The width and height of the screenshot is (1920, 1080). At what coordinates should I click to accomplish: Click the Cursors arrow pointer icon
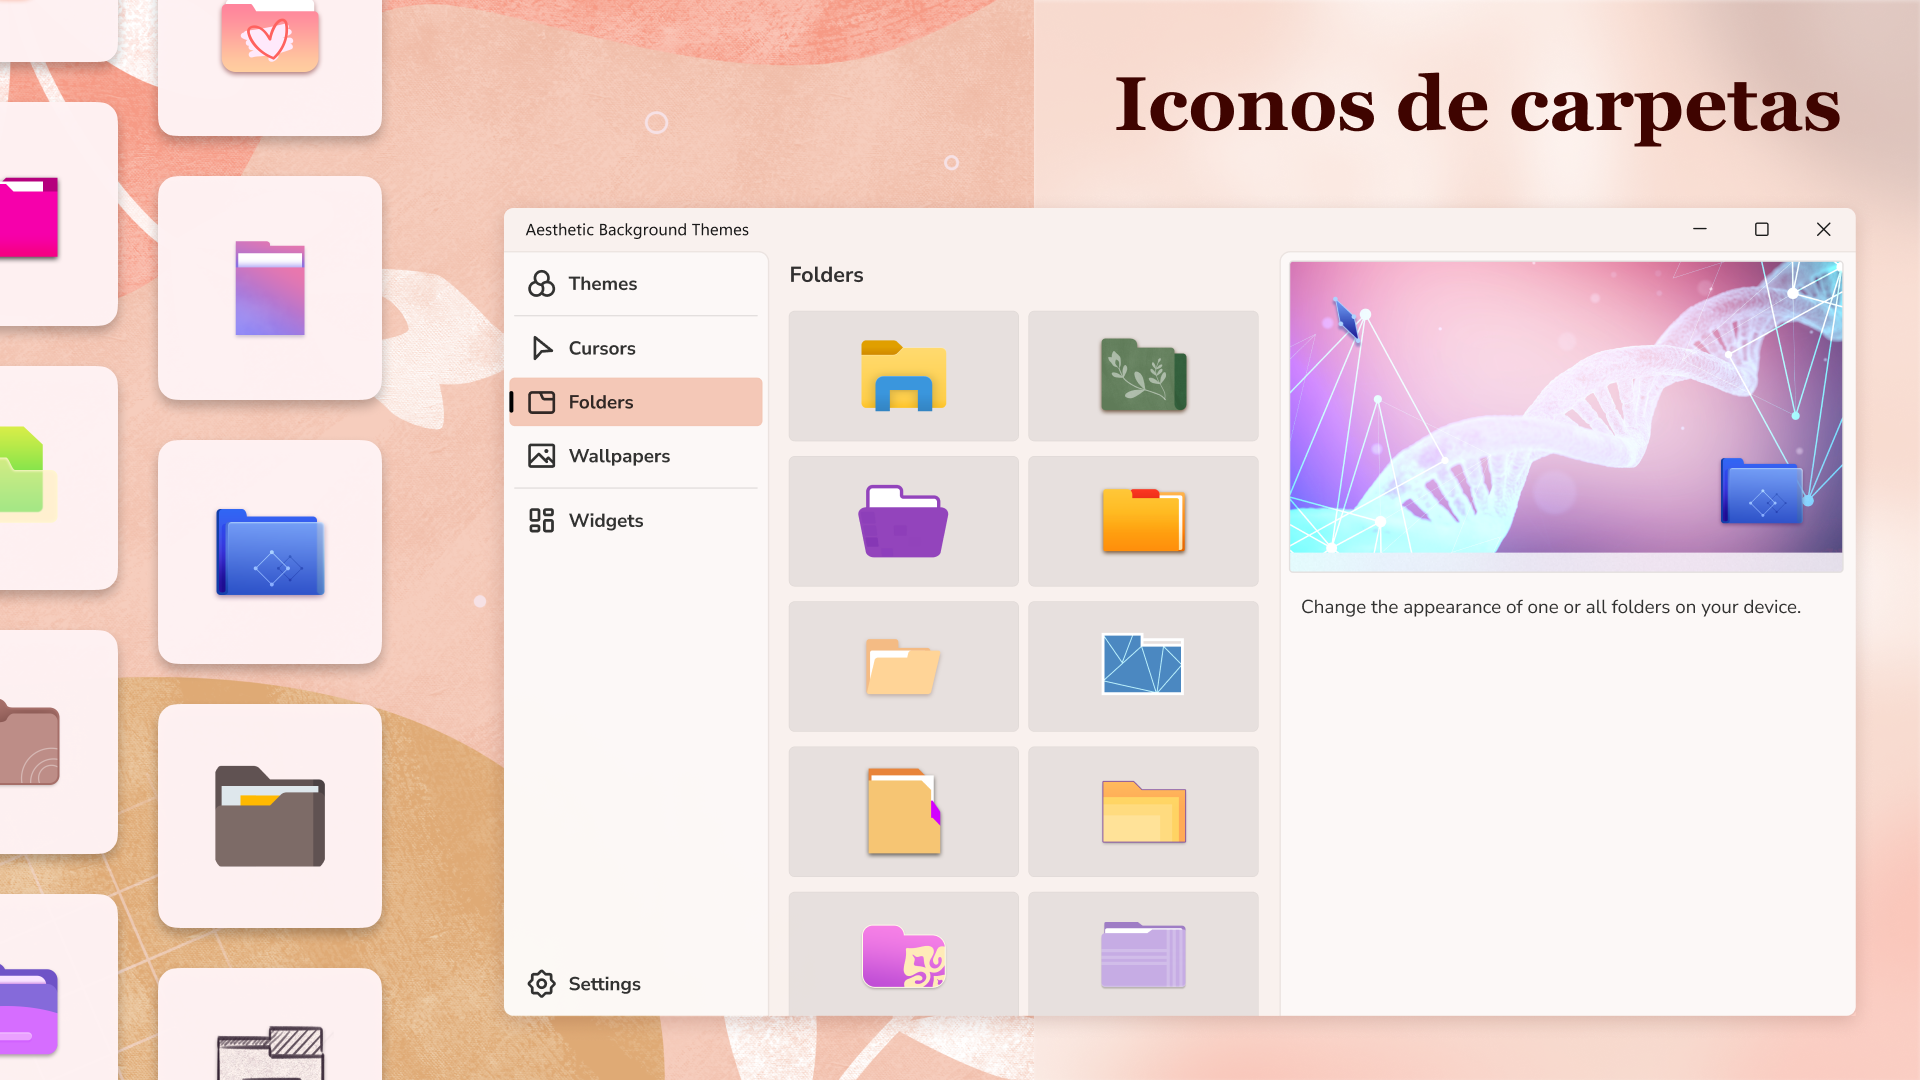[x=542, y=348]
